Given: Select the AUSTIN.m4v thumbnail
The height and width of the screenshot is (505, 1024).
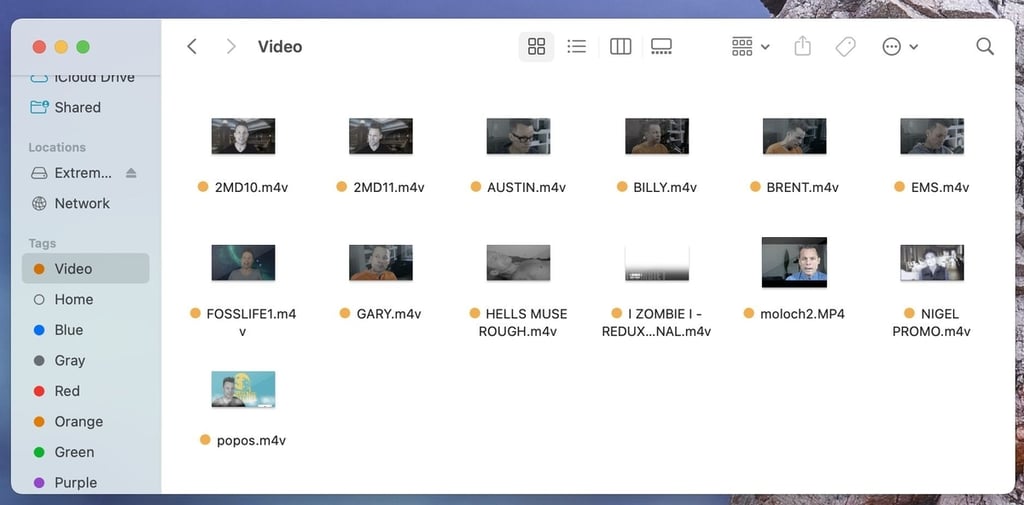Looking at the screenshot, I should tap(519, 136).
